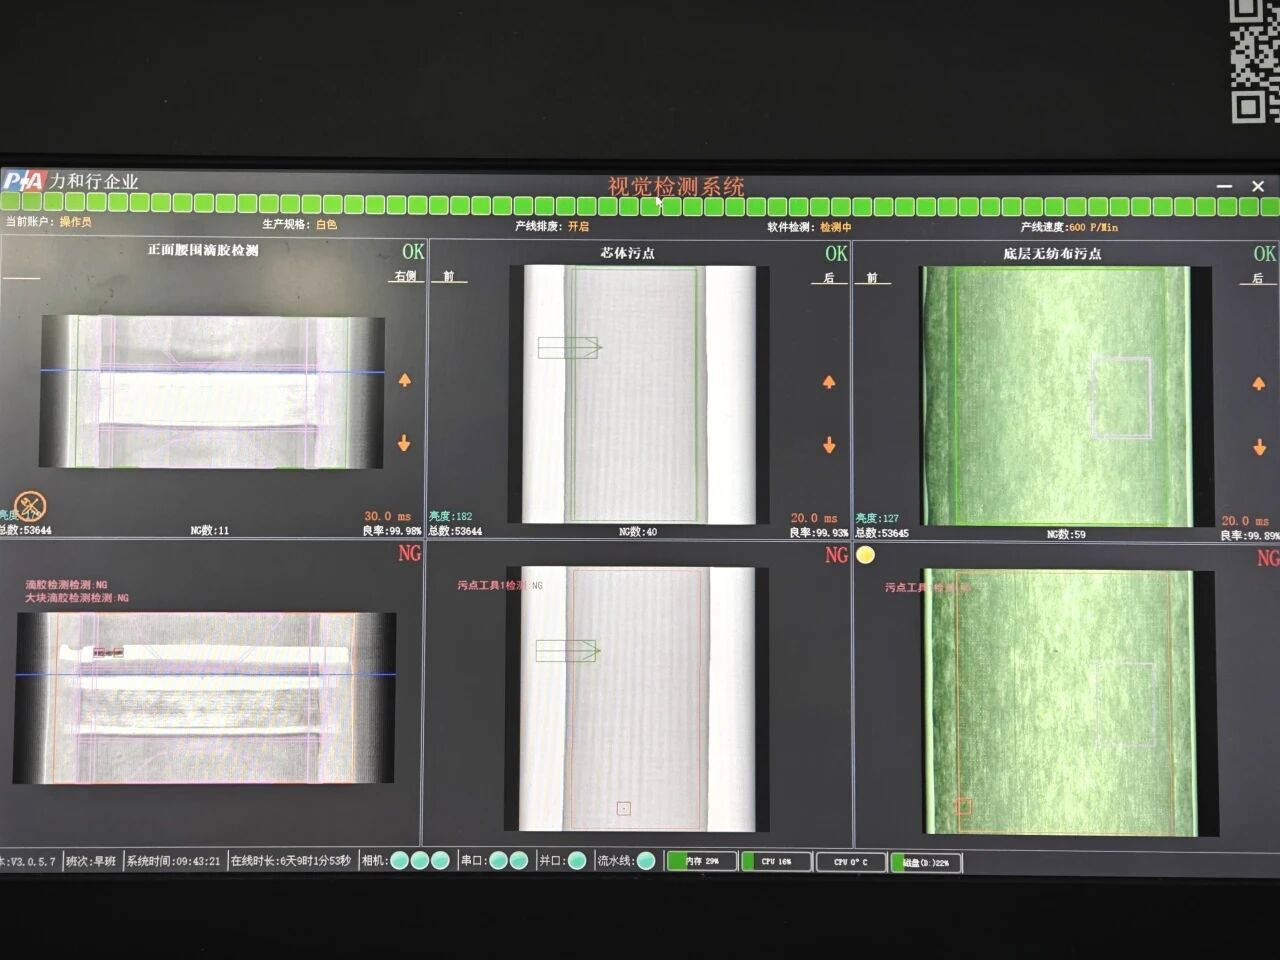The height and width of the screenshot is (960, 1280).
Task: Click the 后 label in 底层无纺布污点 panel
Action: click(1257, 278)
